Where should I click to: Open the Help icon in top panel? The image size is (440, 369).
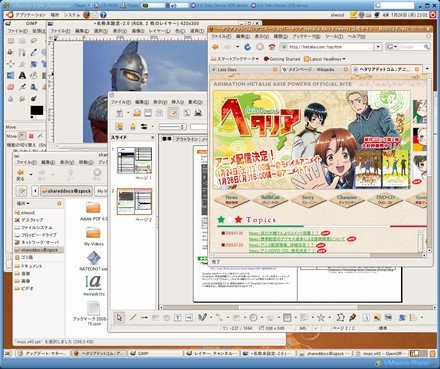click(x=103, y=15)
